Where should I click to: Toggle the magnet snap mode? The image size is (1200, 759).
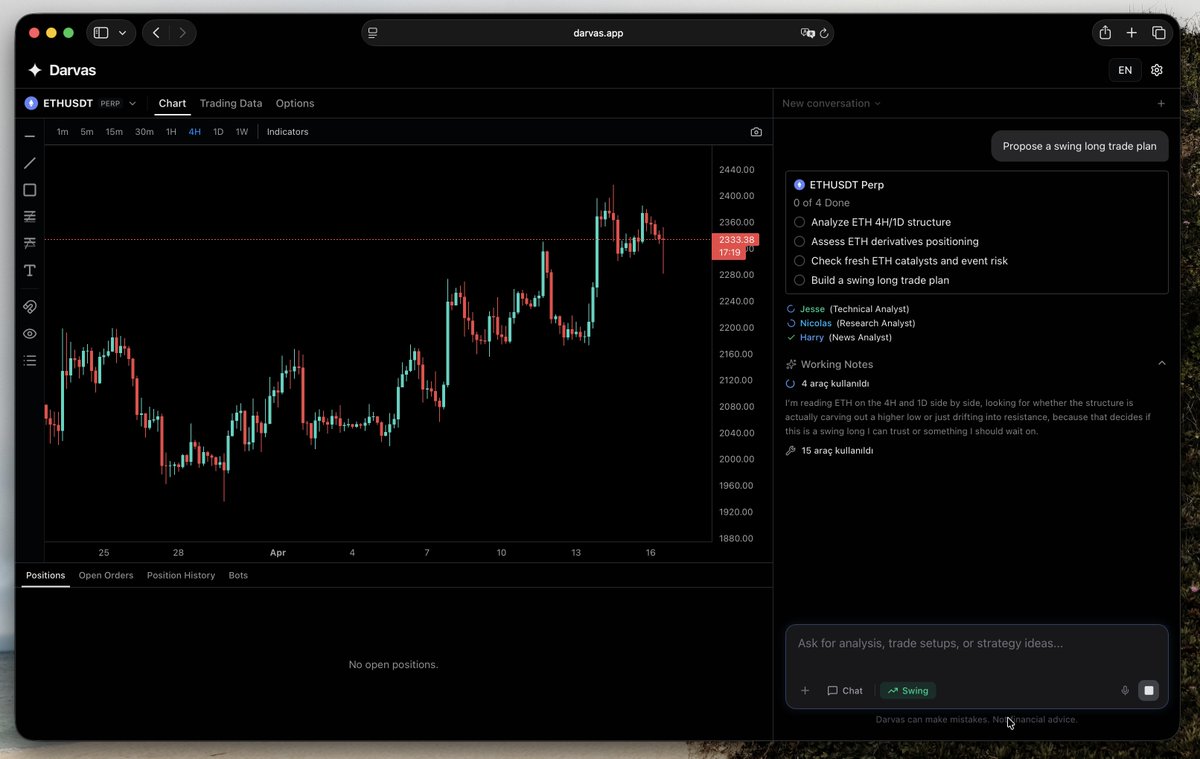click(x=29, y=307)
